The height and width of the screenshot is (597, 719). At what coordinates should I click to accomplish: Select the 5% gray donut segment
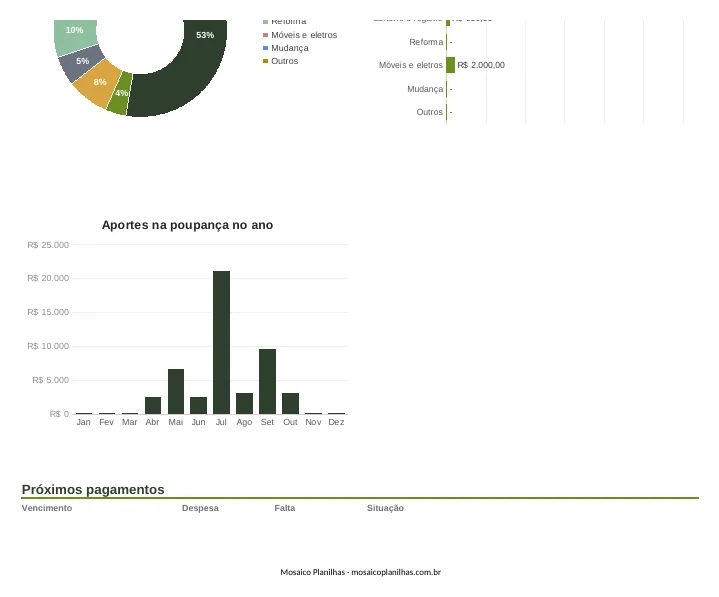[x=82, y=63]
